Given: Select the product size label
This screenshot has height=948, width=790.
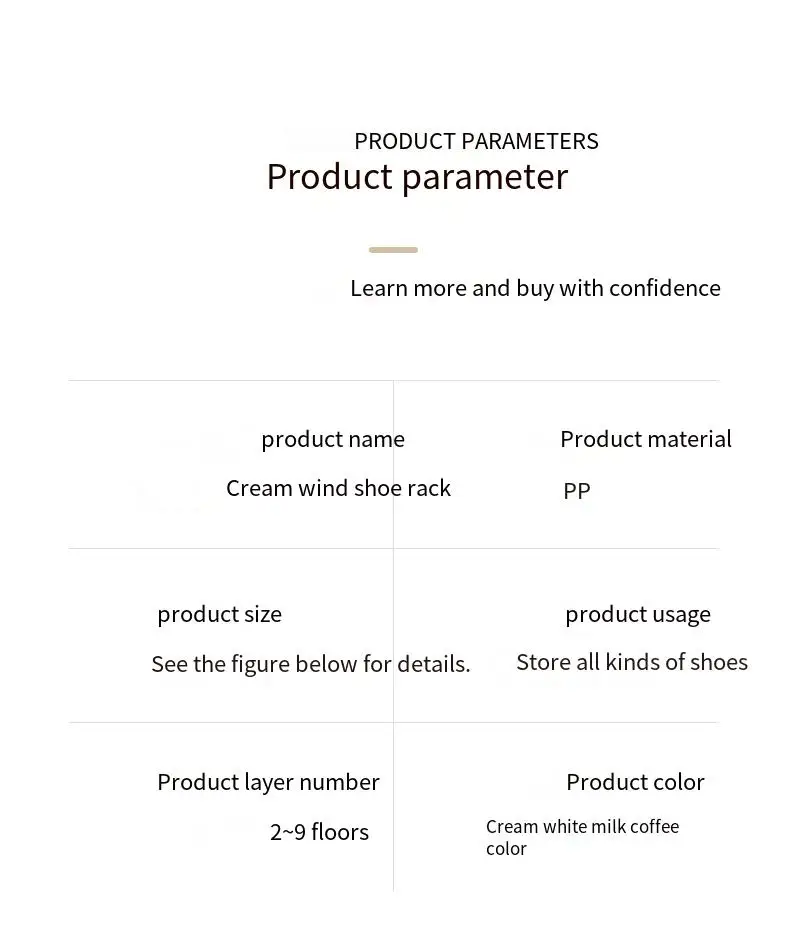Looking at the screenshot, I should [x=219, y=614].
